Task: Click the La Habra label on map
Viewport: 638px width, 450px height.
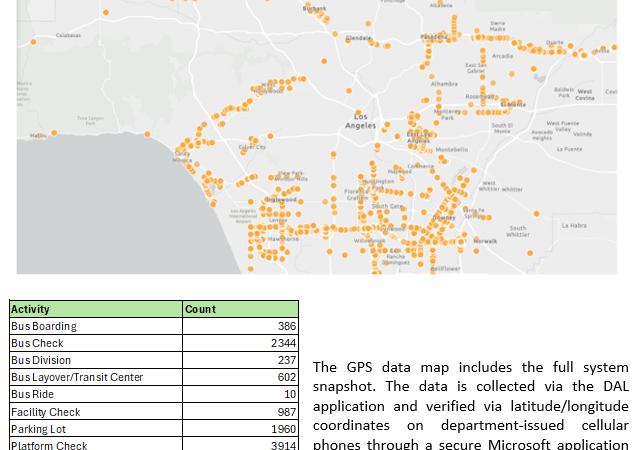Action: coord(574,225)
